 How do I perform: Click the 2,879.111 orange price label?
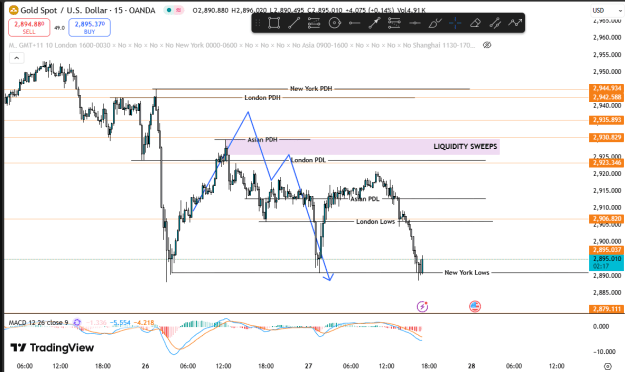606,309
